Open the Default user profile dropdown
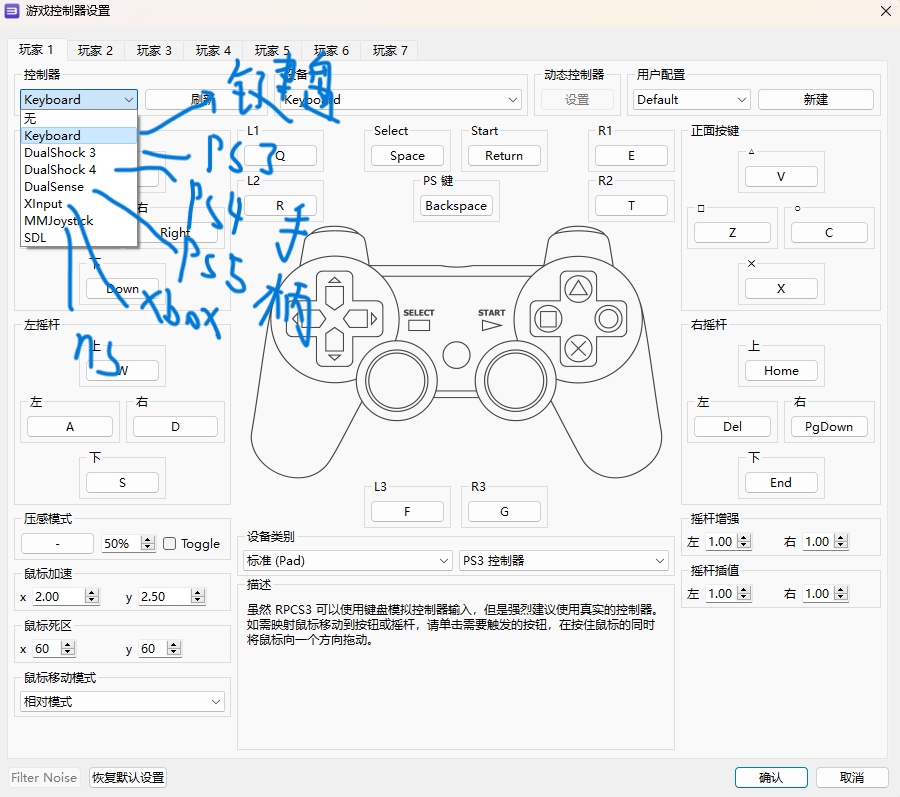The image size is (900, 797). point(691,100)
